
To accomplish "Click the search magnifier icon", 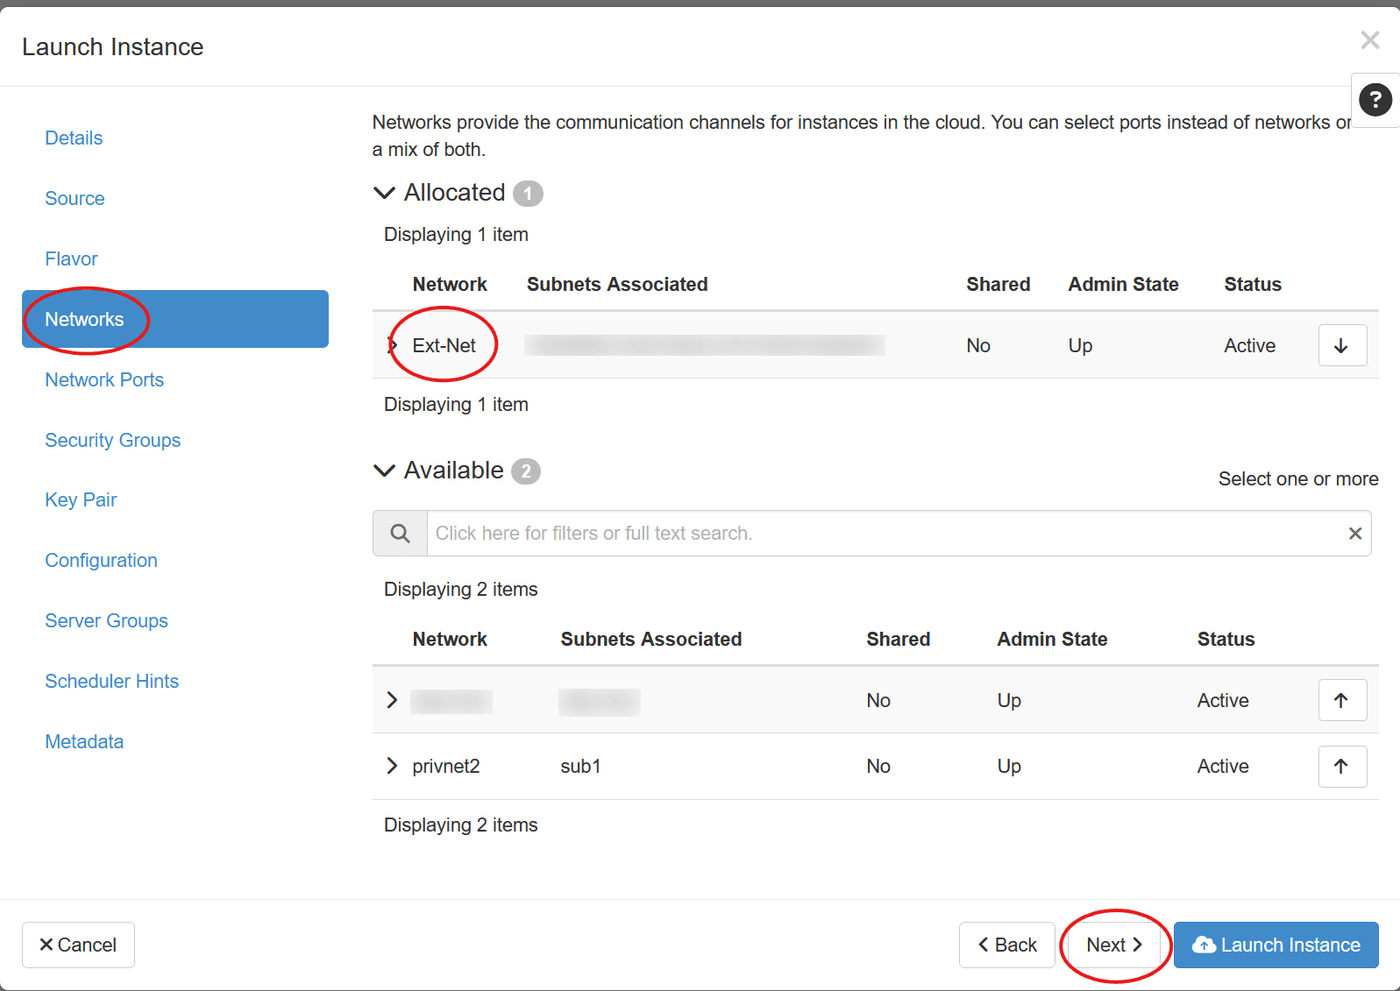I will (x=400, y=533).
